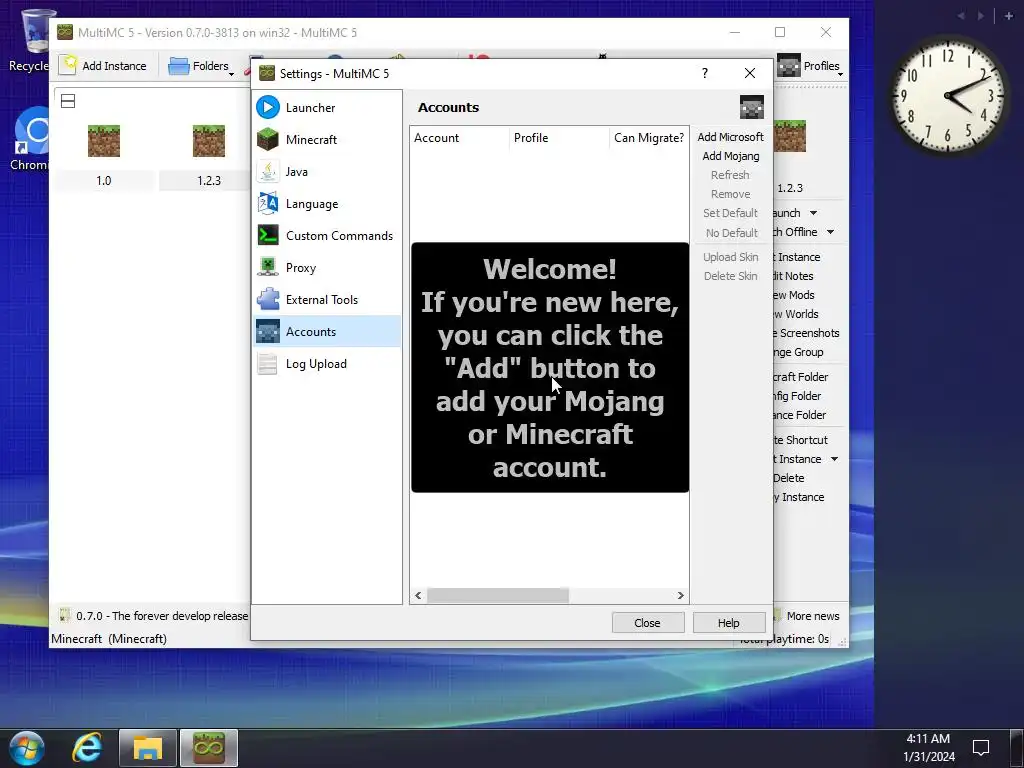Image resolution: width=1024 pixels, height=768 pixels.
Task: Open External Tools settings page
Action: point(327,300)
